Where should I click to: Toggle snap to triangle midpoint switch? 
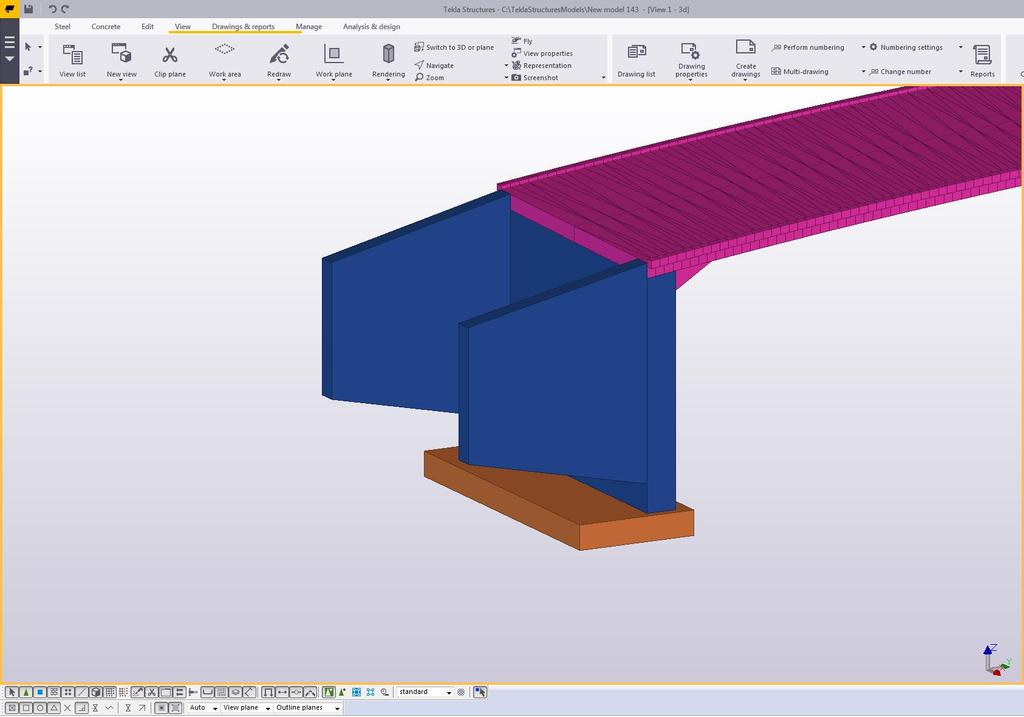pos(54,708)
